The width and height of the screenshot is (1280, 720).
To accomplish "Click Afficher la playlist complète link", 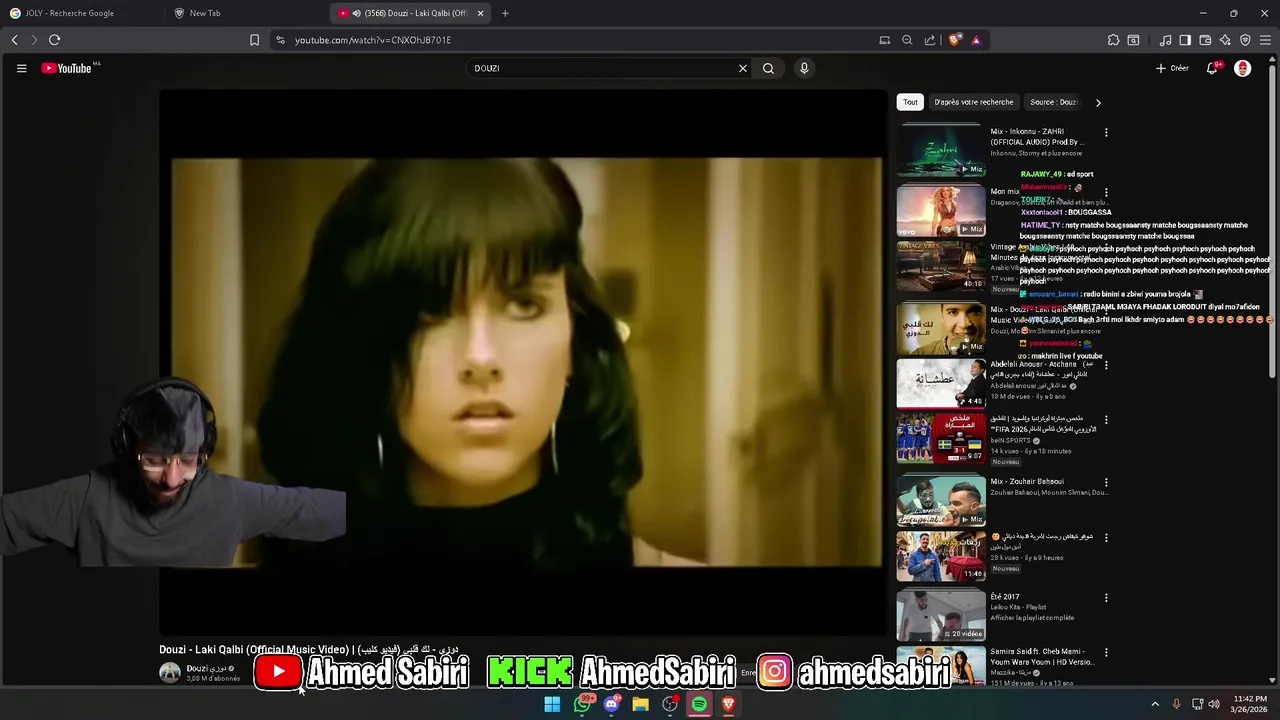I will 1033,618.
